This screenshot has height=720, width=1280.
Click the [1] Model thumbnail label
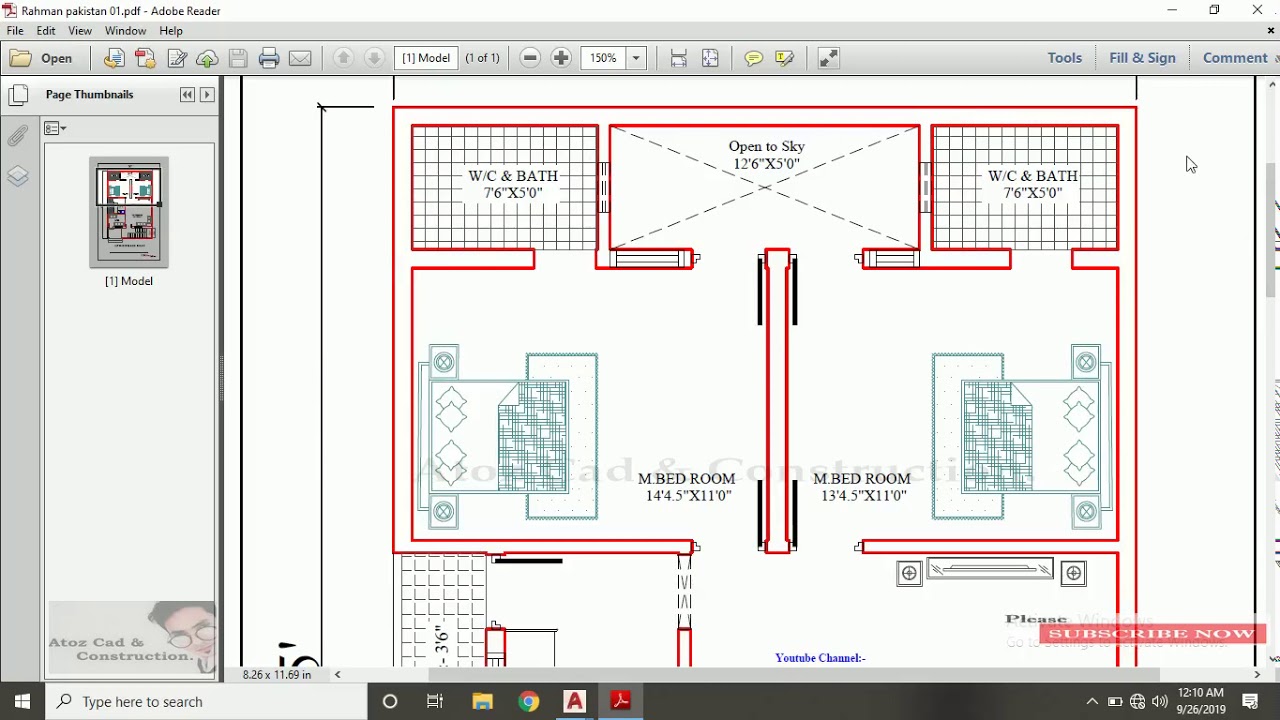(x=129, y=281)
